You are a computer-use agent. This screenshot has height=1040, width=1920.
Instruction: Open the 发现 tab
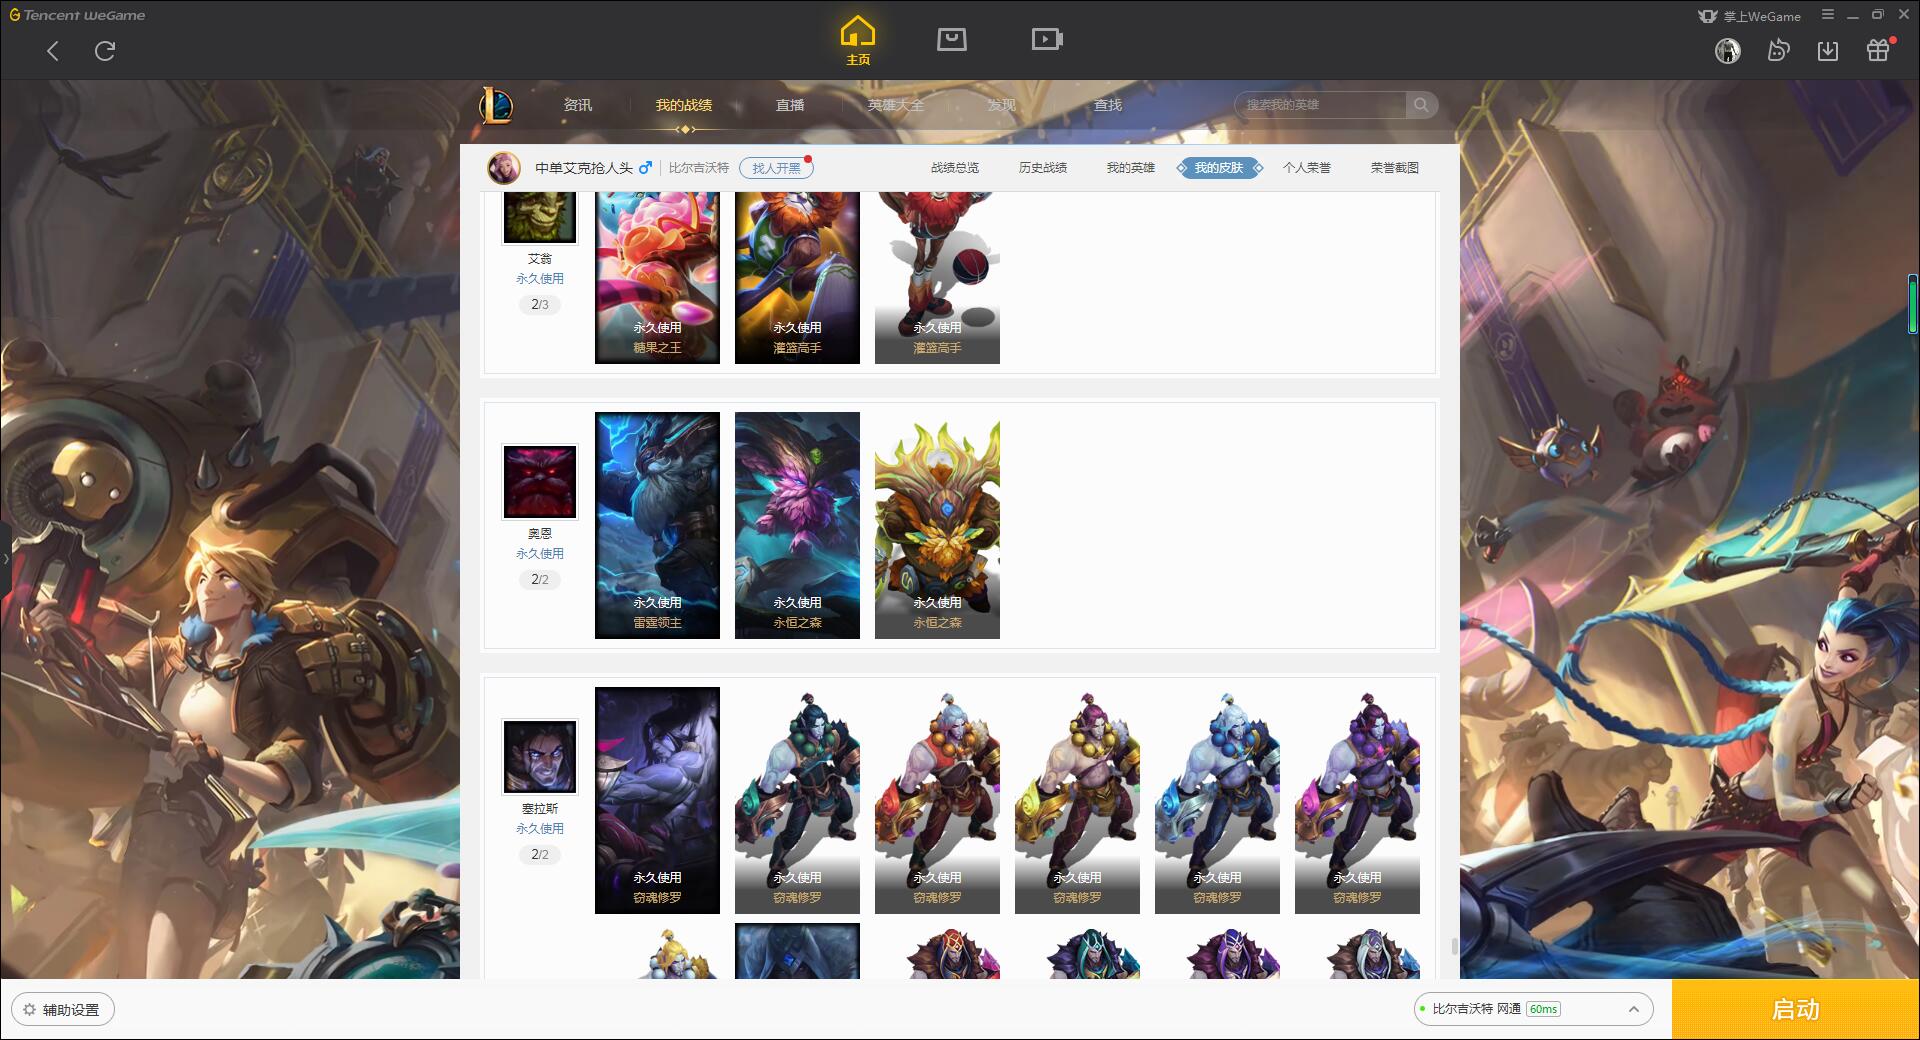tap(1002, 105)
